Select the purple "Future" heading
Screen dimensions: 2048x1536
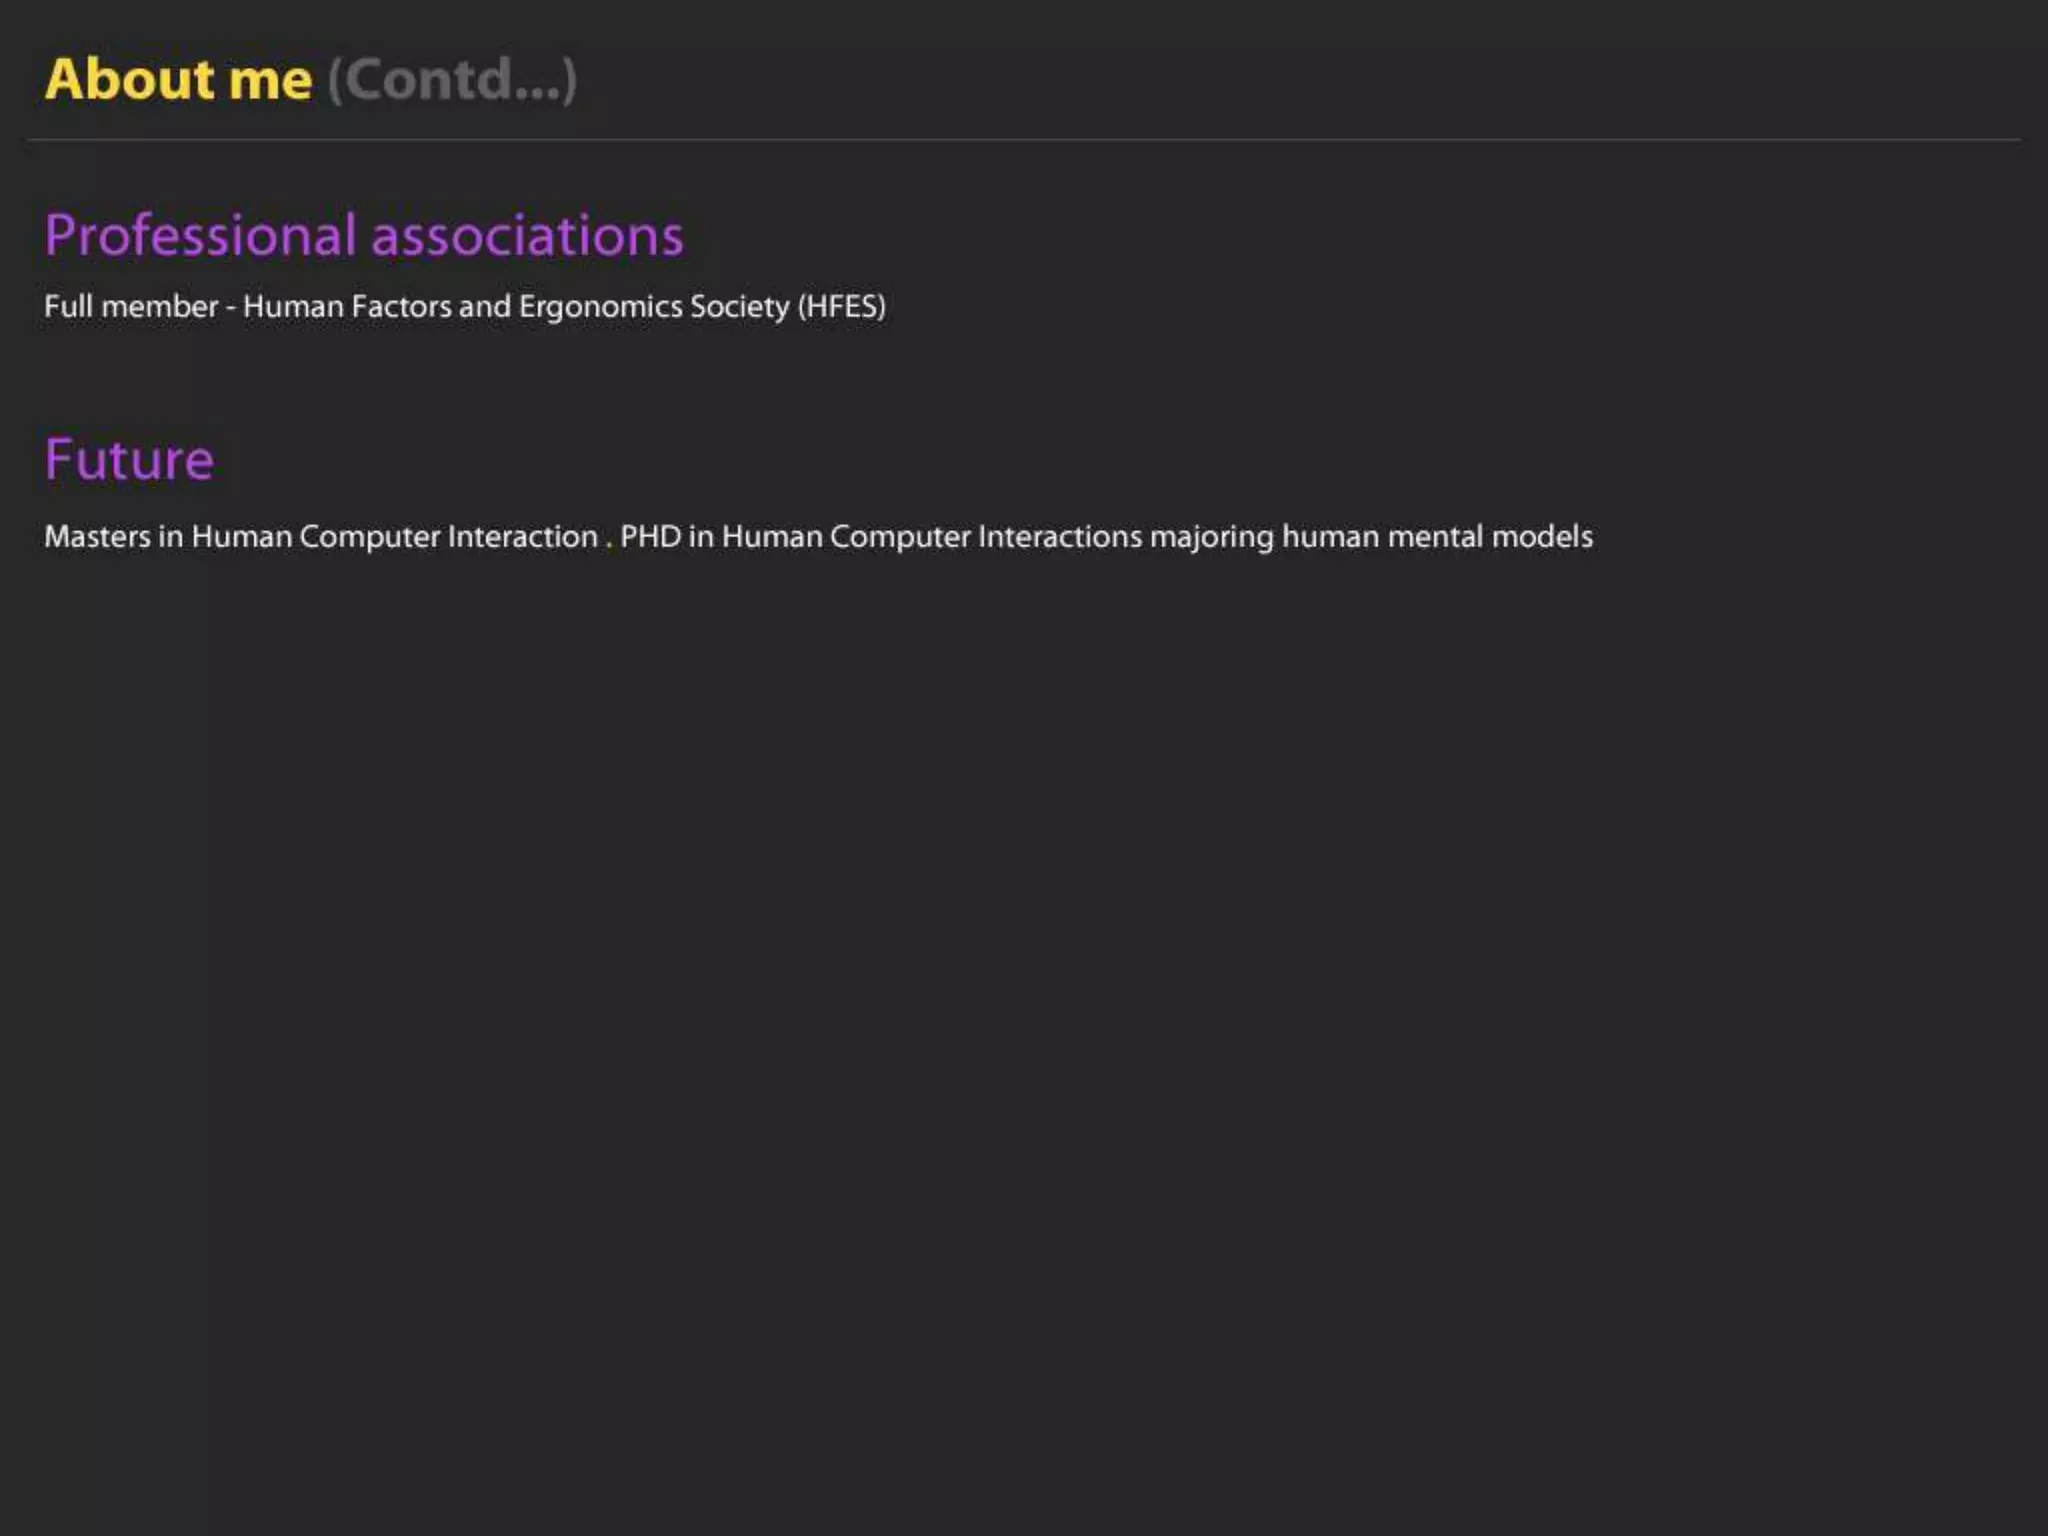pyautogui.click(x=129, y=460)
